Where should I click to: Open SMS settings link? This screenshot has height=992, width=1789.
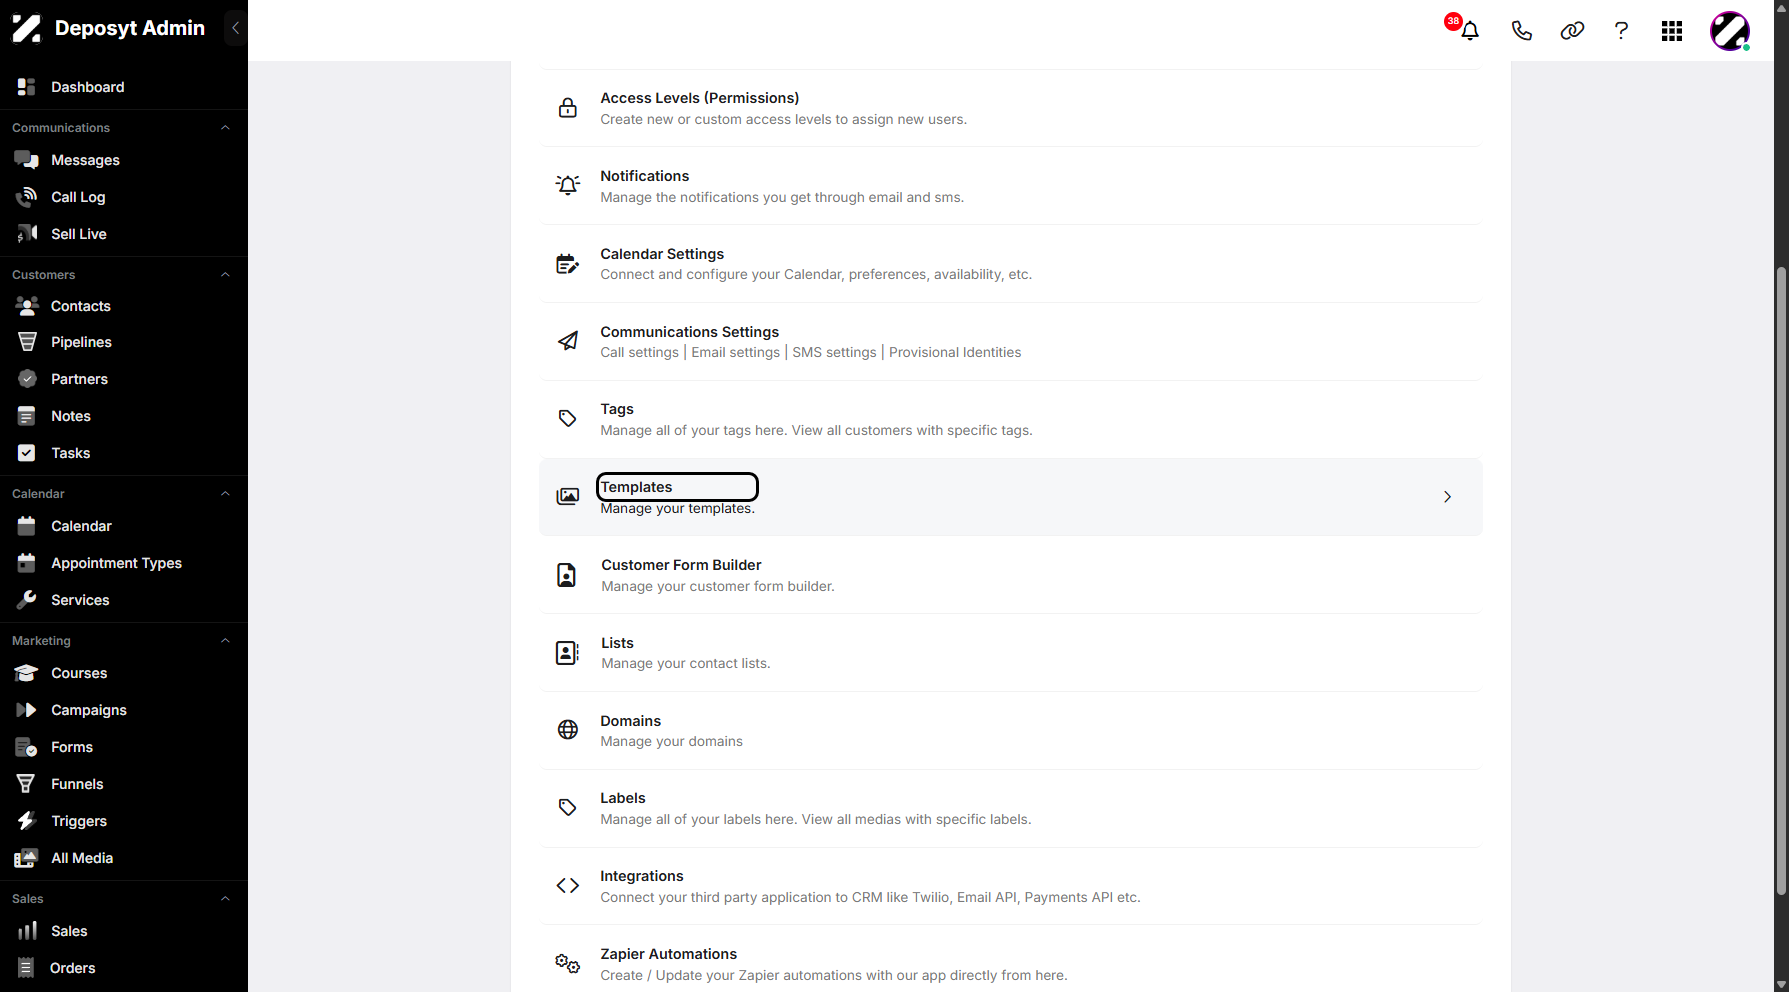834,352
